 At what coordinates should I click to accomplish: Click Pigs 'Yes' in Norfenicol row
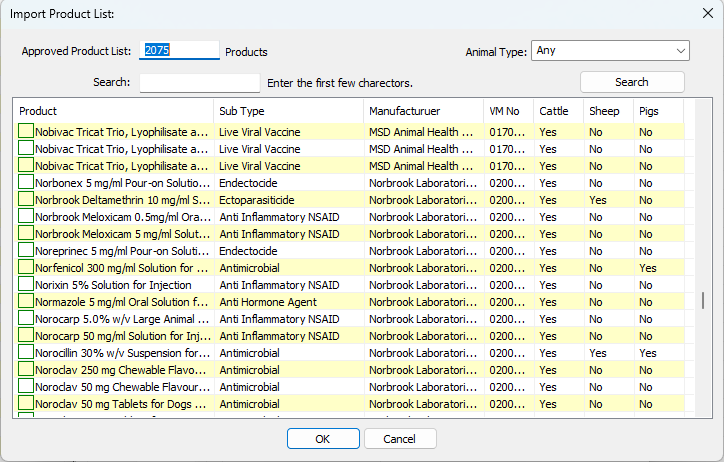pos(647,268)
